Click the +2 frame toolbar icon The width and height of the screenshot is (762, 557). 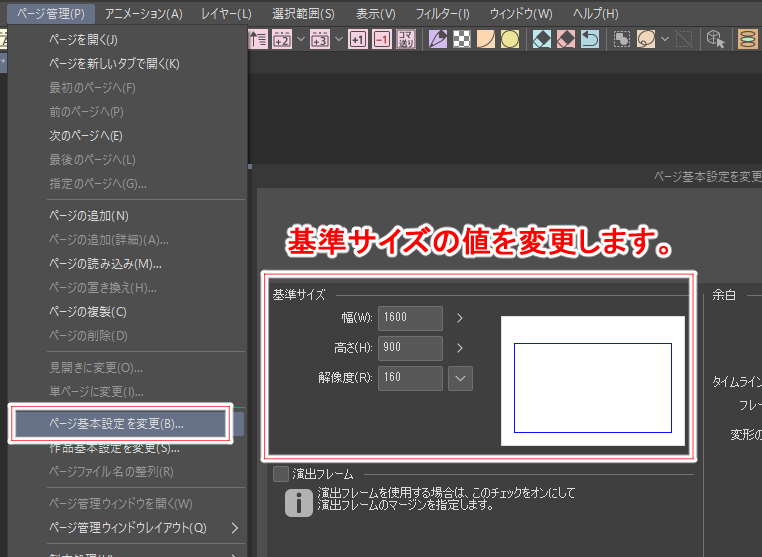[x=282, y=39]
